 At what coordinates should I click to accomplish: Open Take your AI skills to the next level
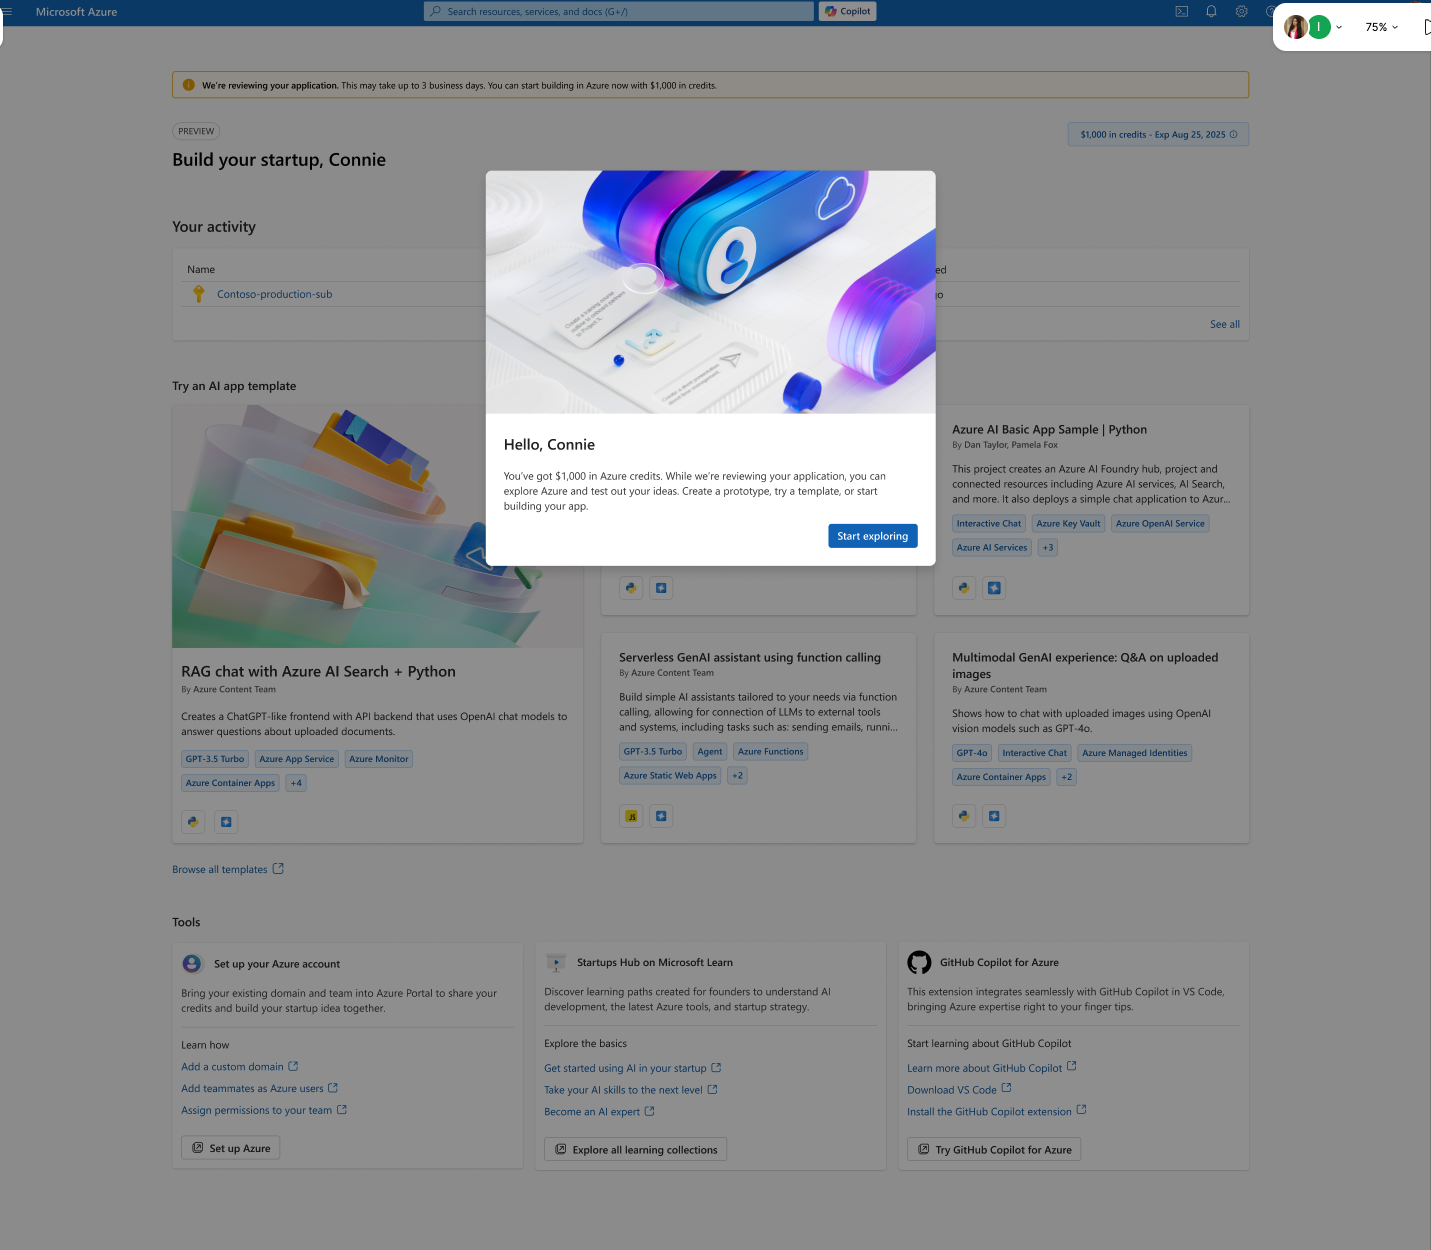(x=623, y=1090)
